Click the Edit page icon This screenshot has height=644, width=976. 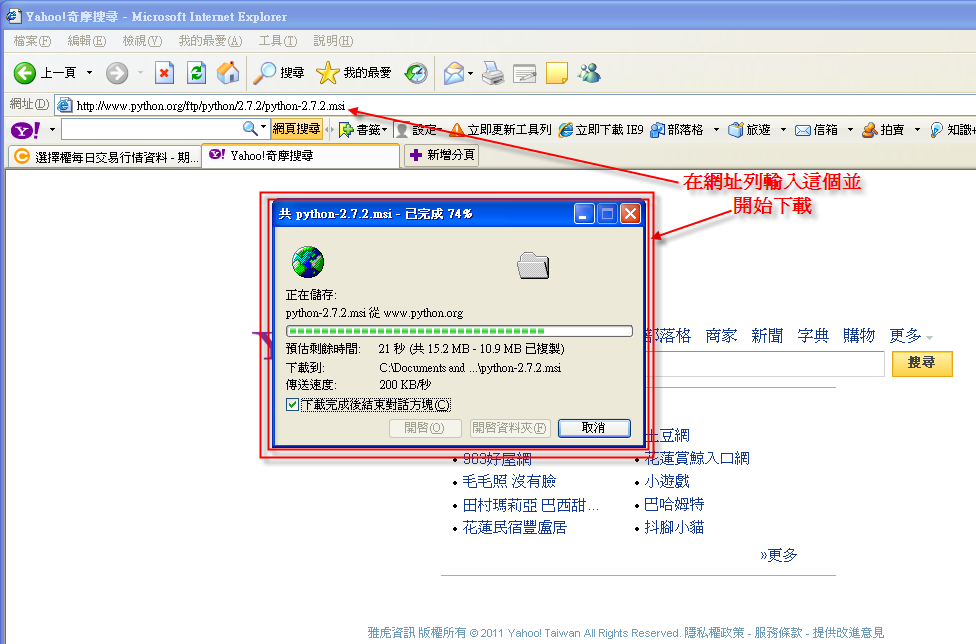coord(525,73)
